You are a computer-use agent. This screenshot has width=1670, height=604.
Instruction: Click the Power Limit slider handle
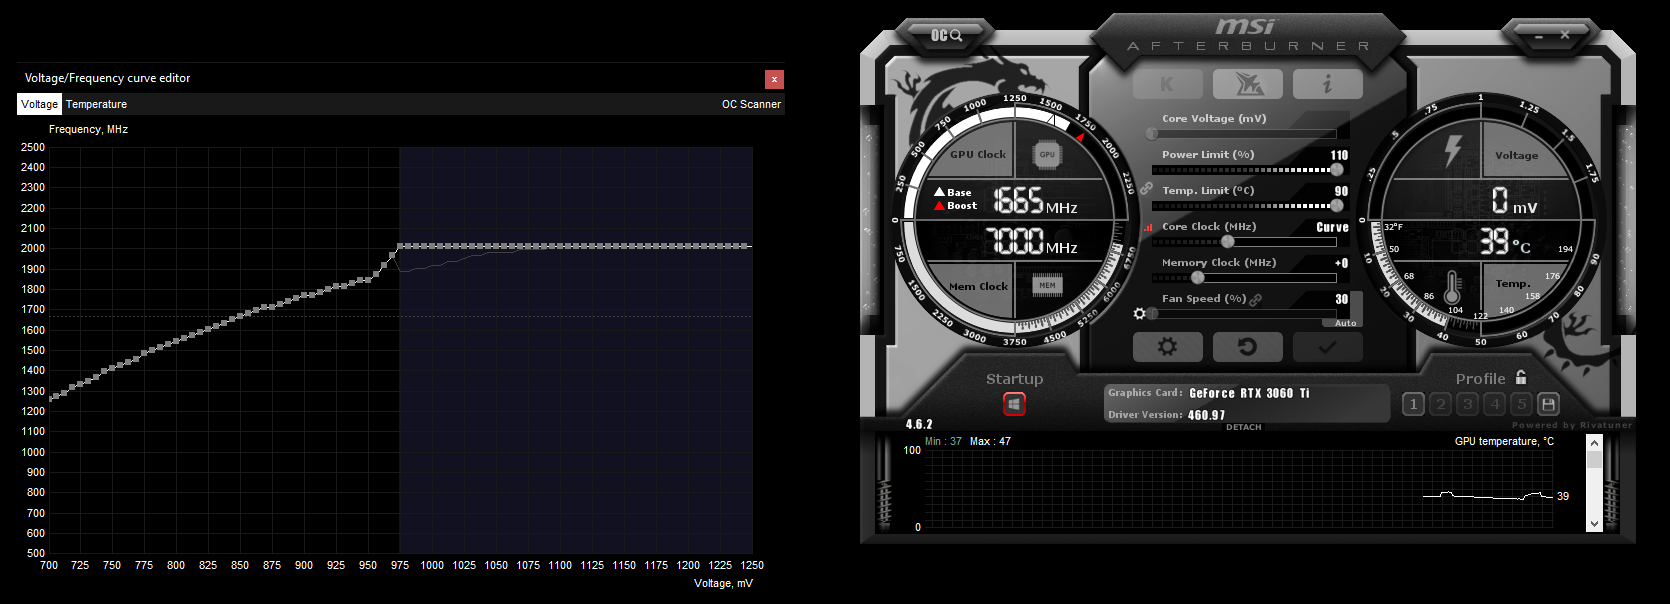[1336, 169]
